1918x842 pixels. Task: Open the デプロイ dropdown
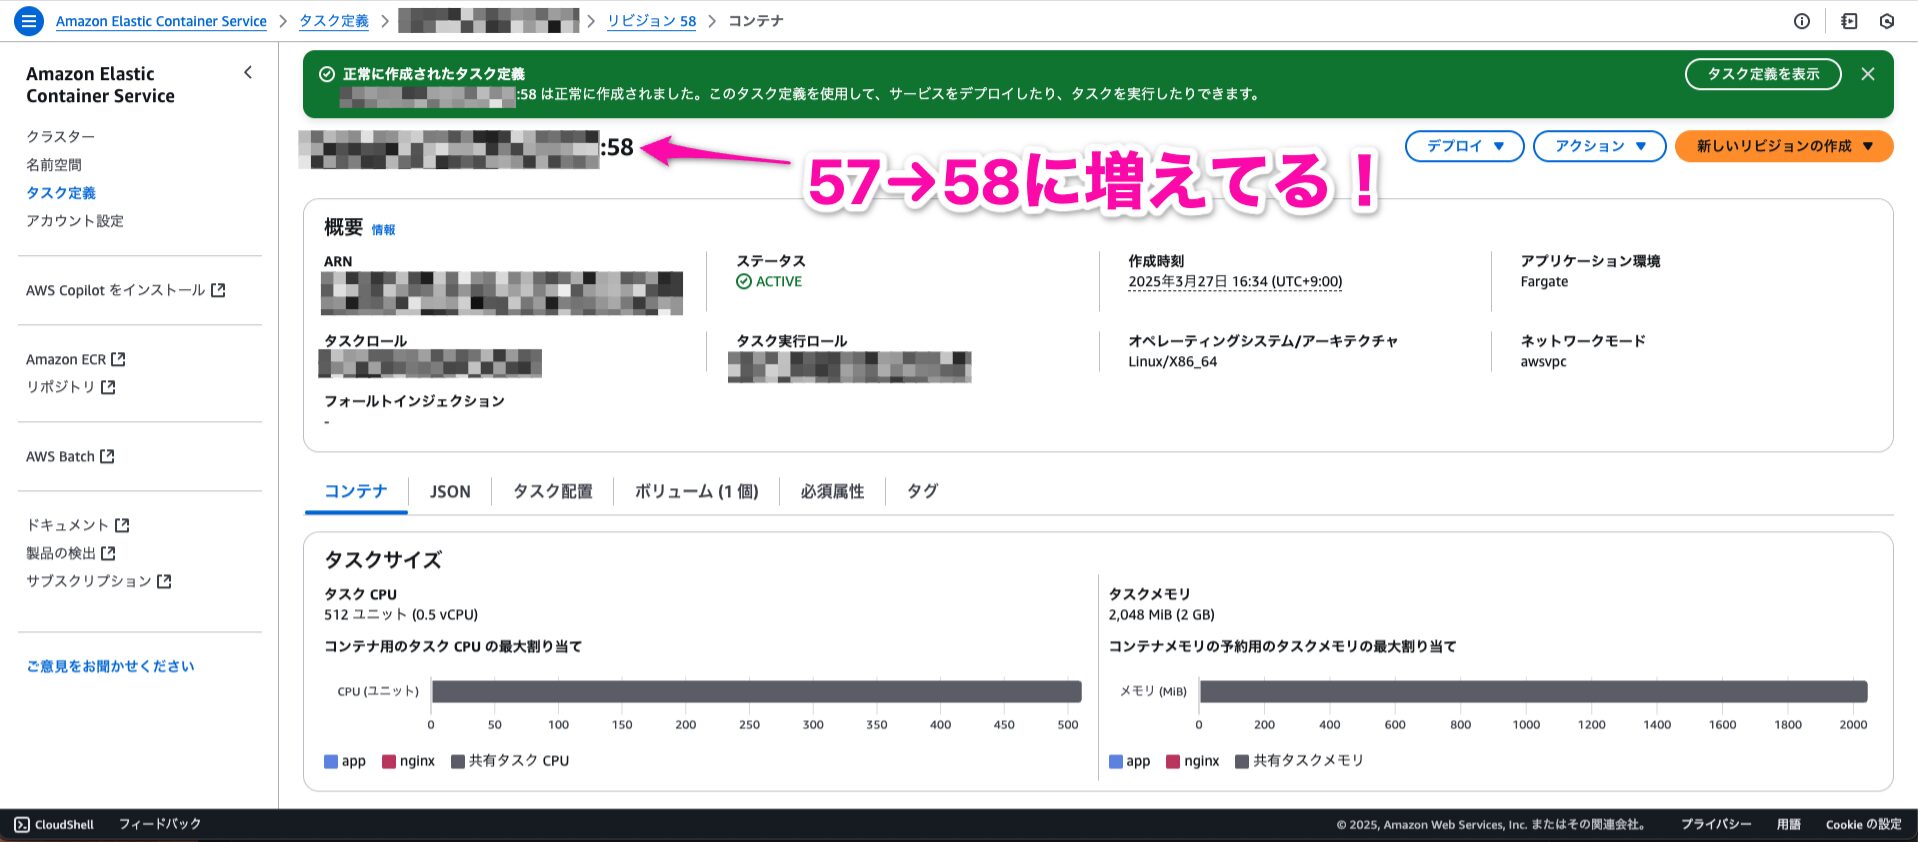[1464, 146]
